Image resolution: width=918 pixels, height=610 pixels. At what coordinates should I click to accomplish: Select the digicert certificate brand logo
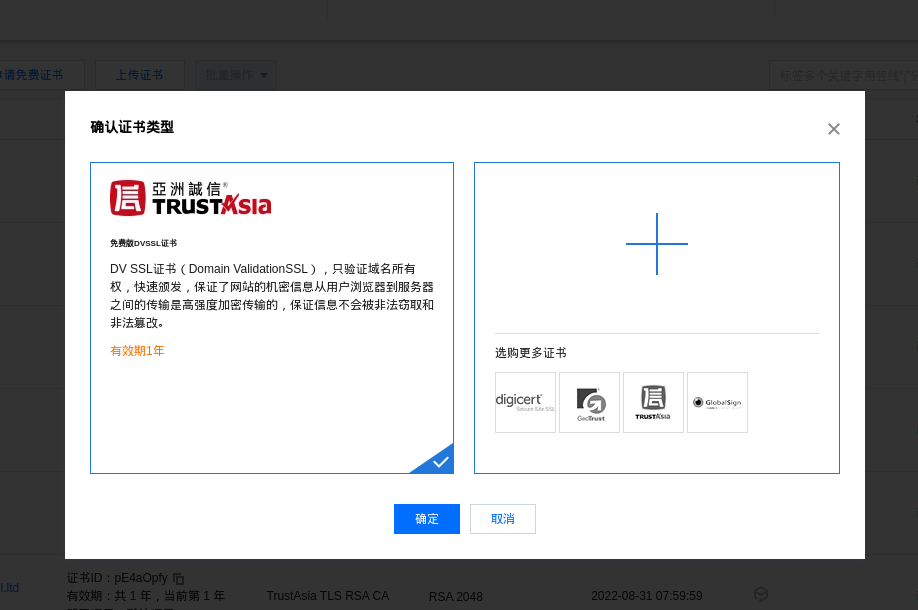tap(525, 402)
